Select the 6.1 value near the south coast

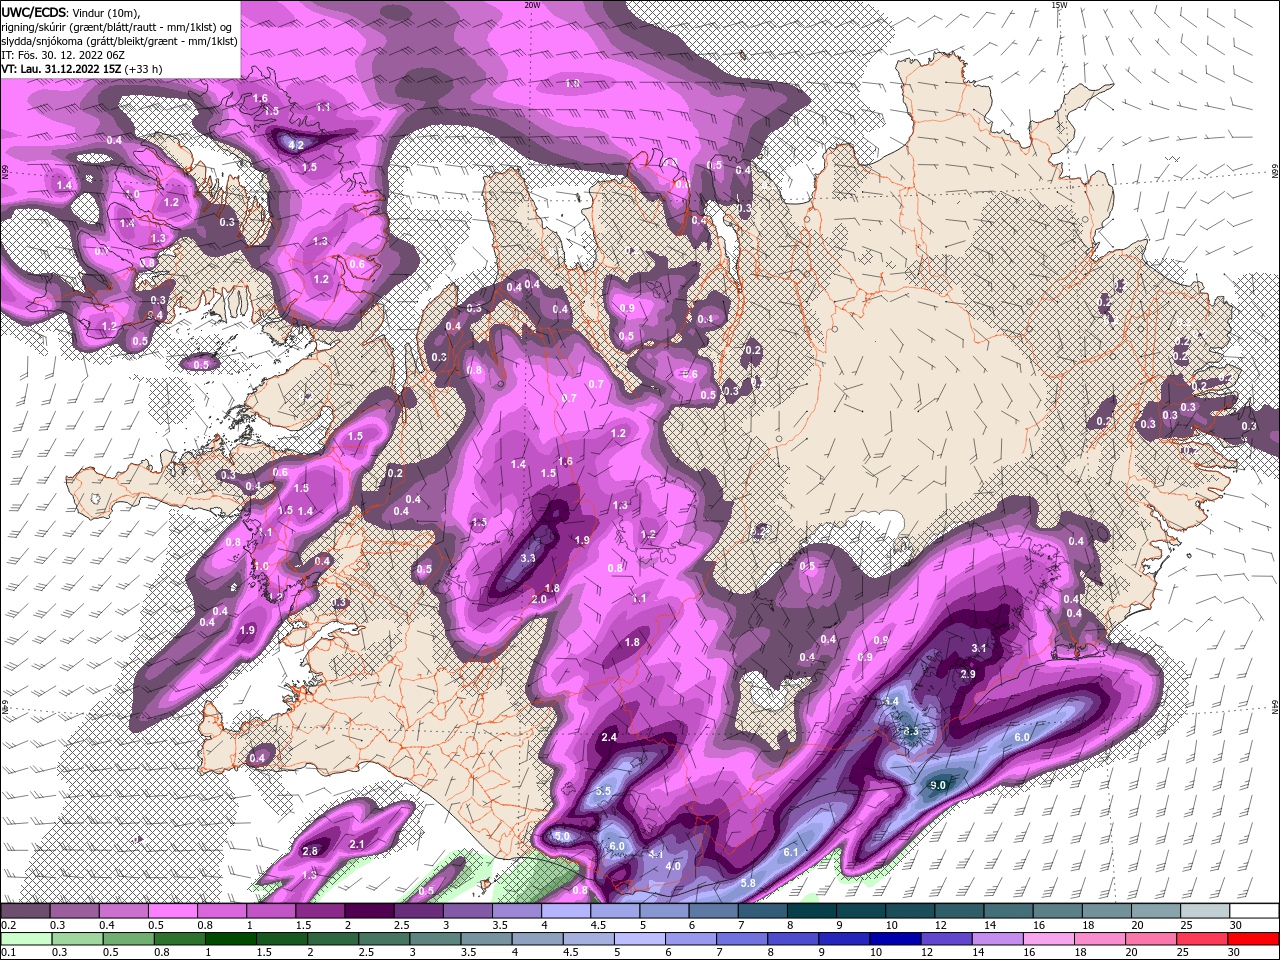[x=790, y=852]
